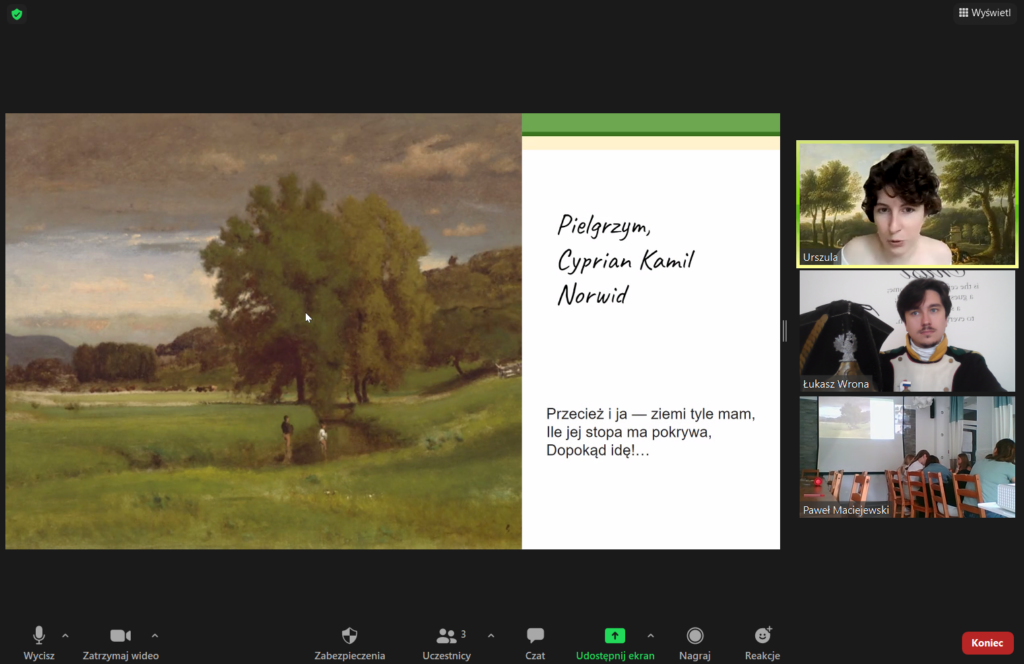Screen dimensions: 1024x664
Task: Select Paweł Maciejewski's video thumbnail
Action: 906,456
